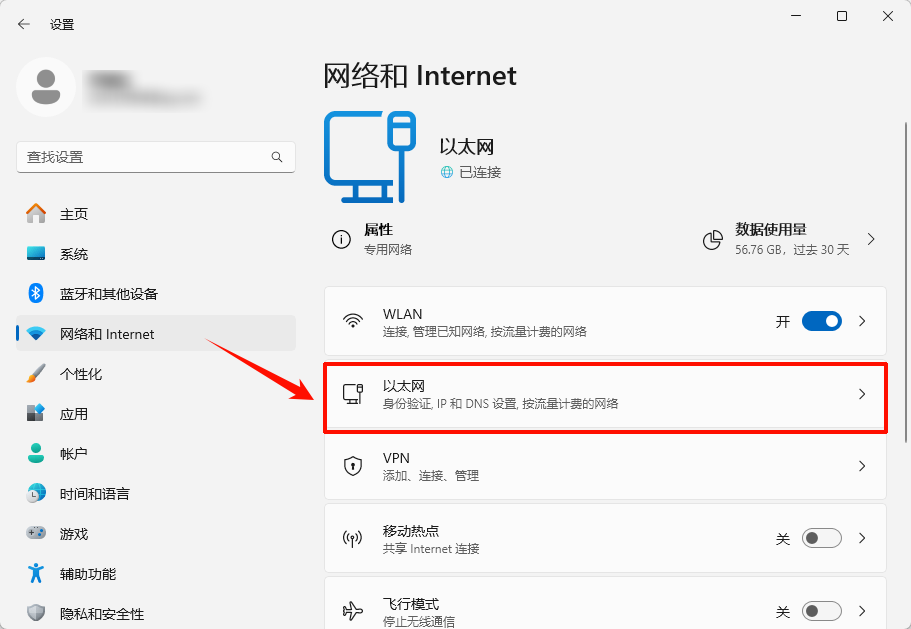Select 个性化 in the sidebar menu

(80, 373)
